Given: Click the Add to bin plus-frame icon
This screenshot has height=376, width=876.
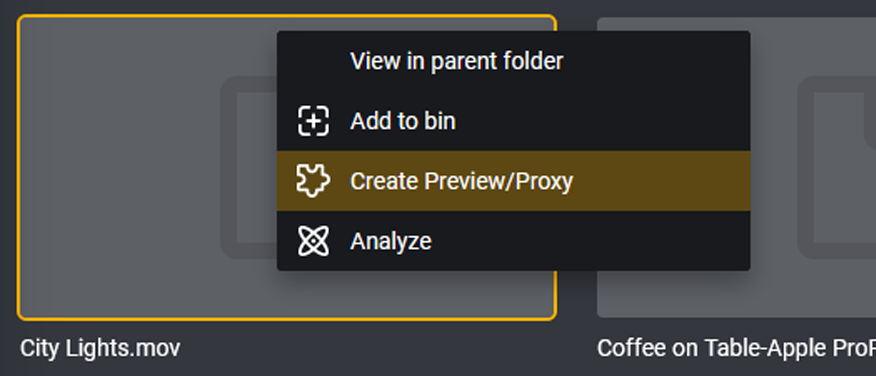Looking at the screenshot, I should (x=313, y=121).
